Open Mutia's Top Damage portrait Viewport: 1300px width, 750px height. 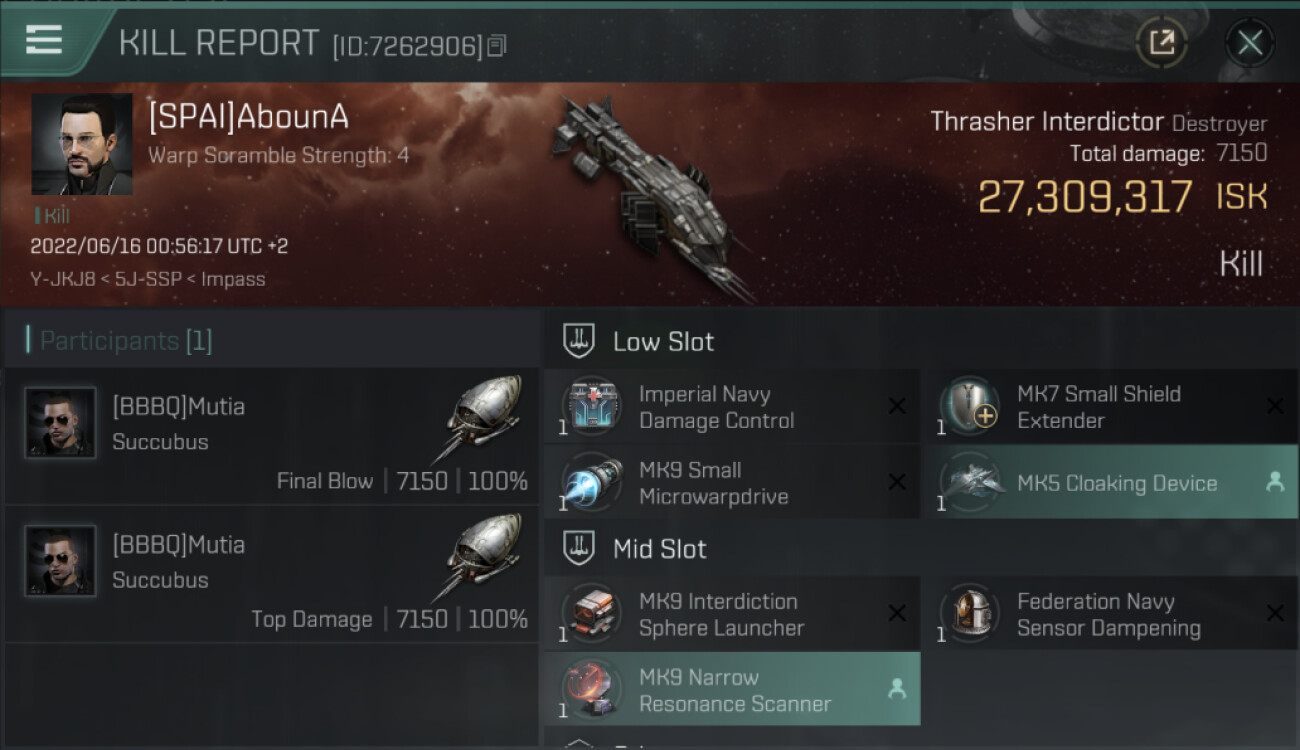pyautogui.click(x=61, y=561)
